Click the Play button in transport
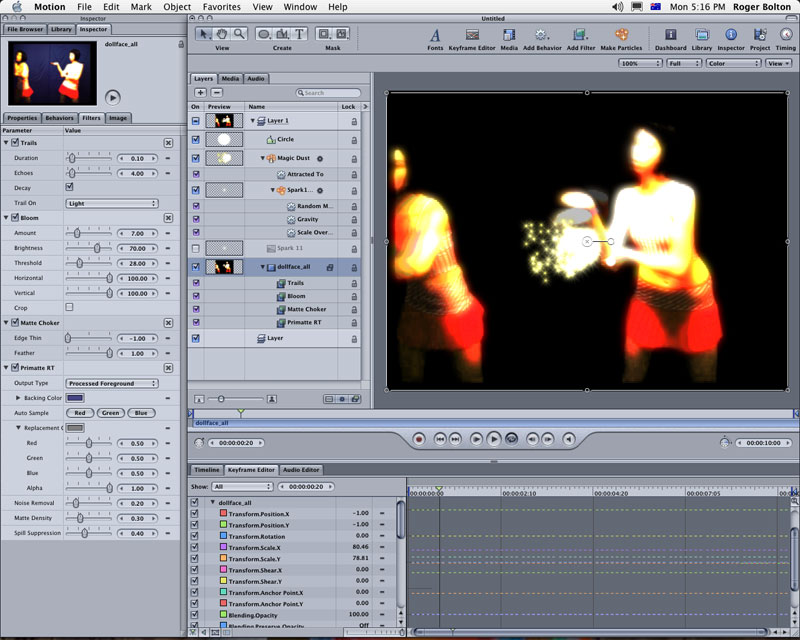Screen dimensions: 800x640 point(493,439)
